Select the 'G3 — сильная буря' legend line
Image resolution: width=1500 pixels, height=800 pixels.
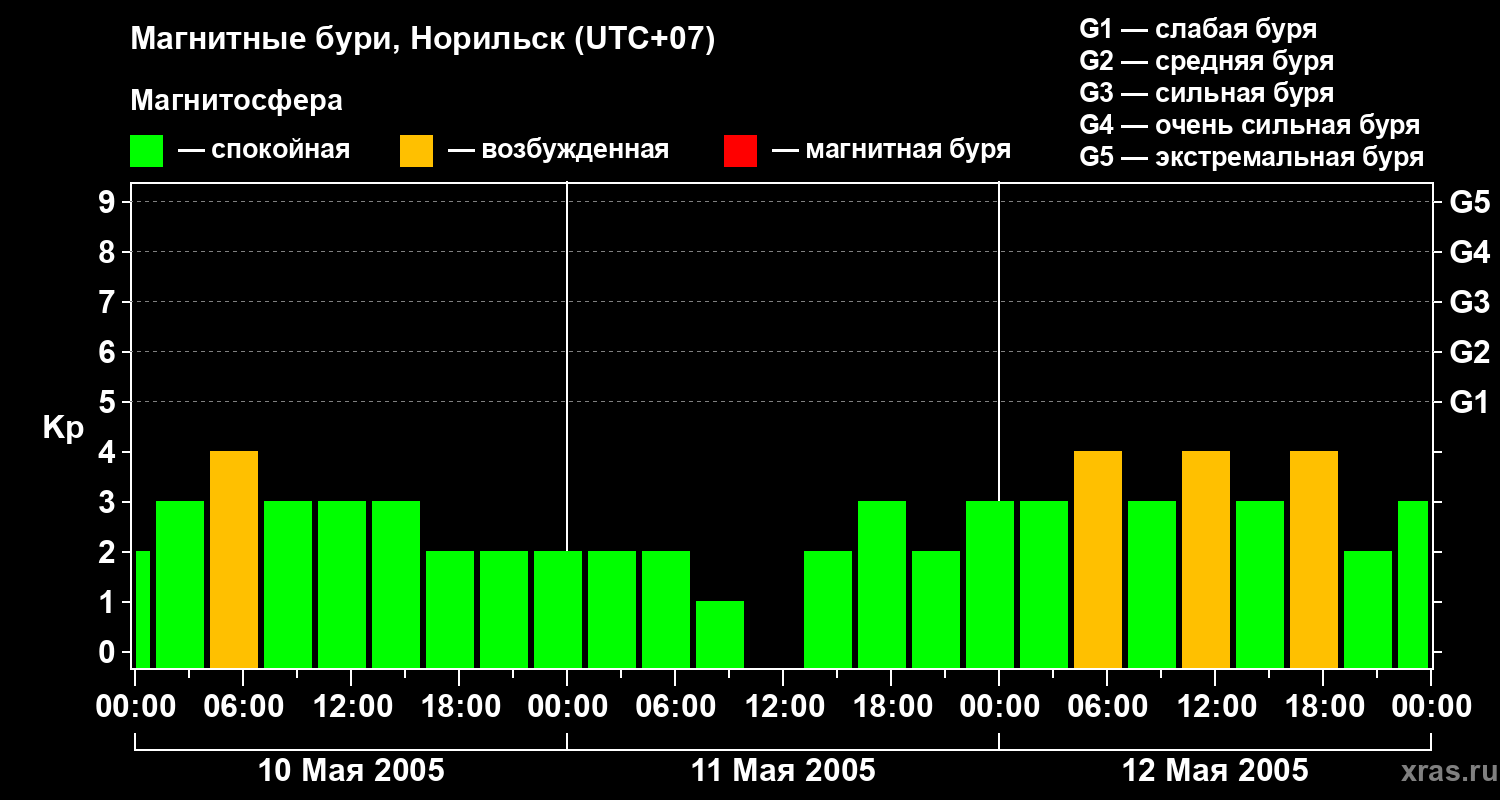[x=1207, y=93]
